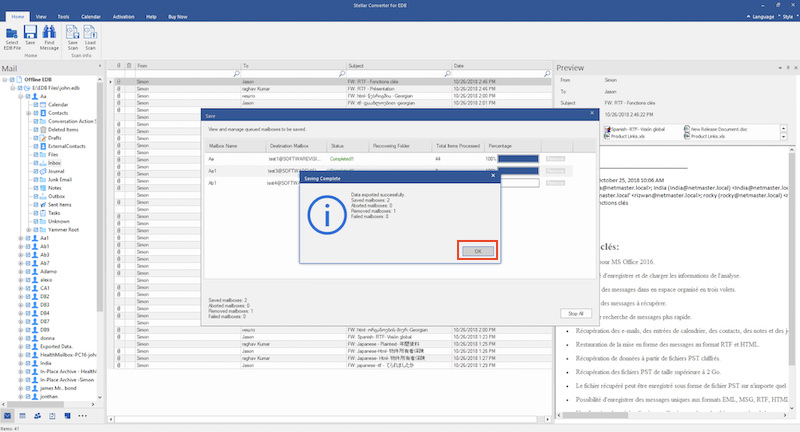Viewport: 800px width, 432px height.
Task: Click search magnifier in Subject column filter
Action: pyautogui.click(x=447, y=74)
